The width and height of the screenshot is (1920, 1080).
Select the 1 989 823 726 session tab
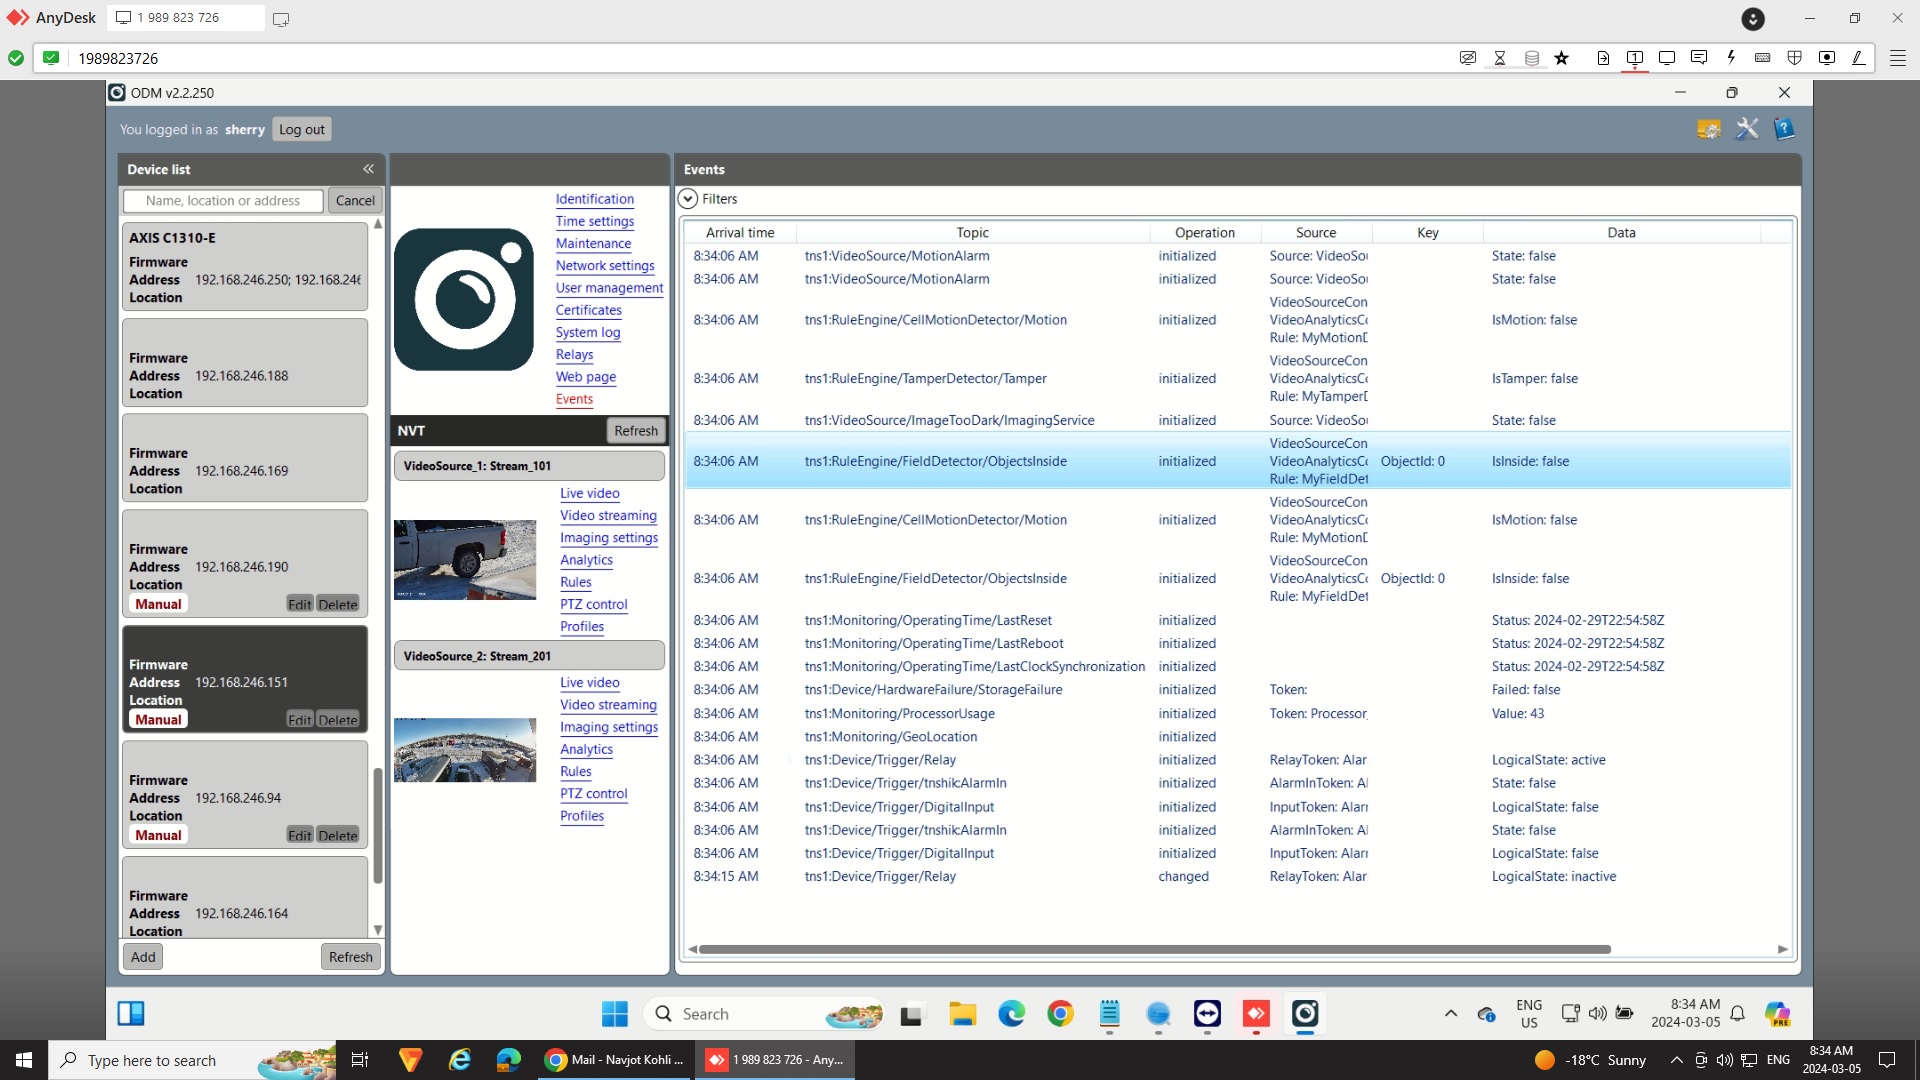click(x=180, y=18)
